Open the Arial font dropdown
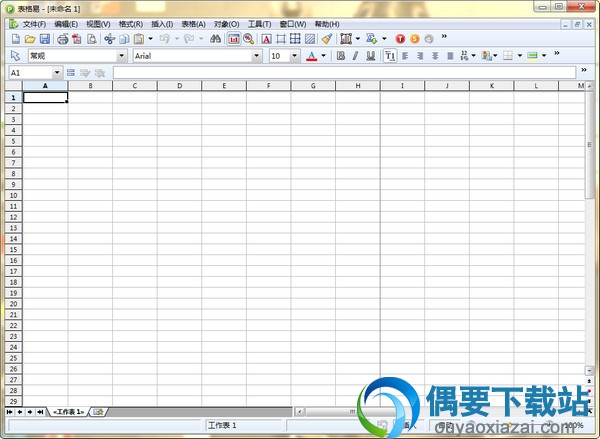The image size is (600, 439). (x=257, y=56)
